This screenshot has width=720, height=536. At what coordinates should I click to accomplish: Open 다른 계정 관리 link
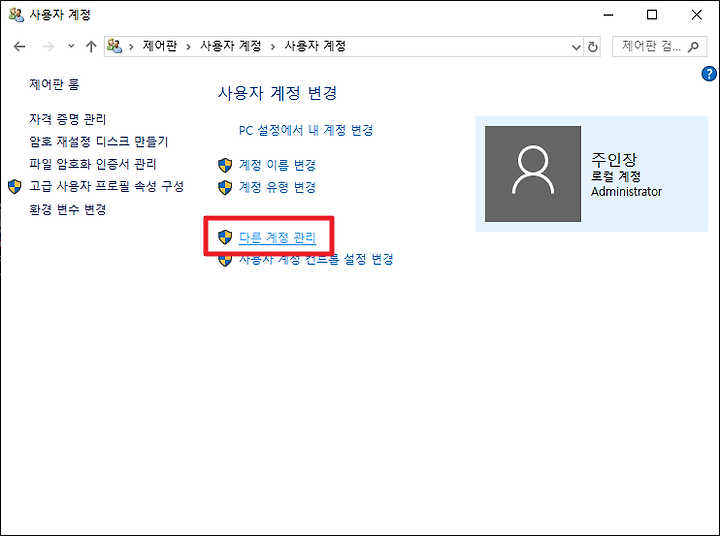click(x=277, y=237)
